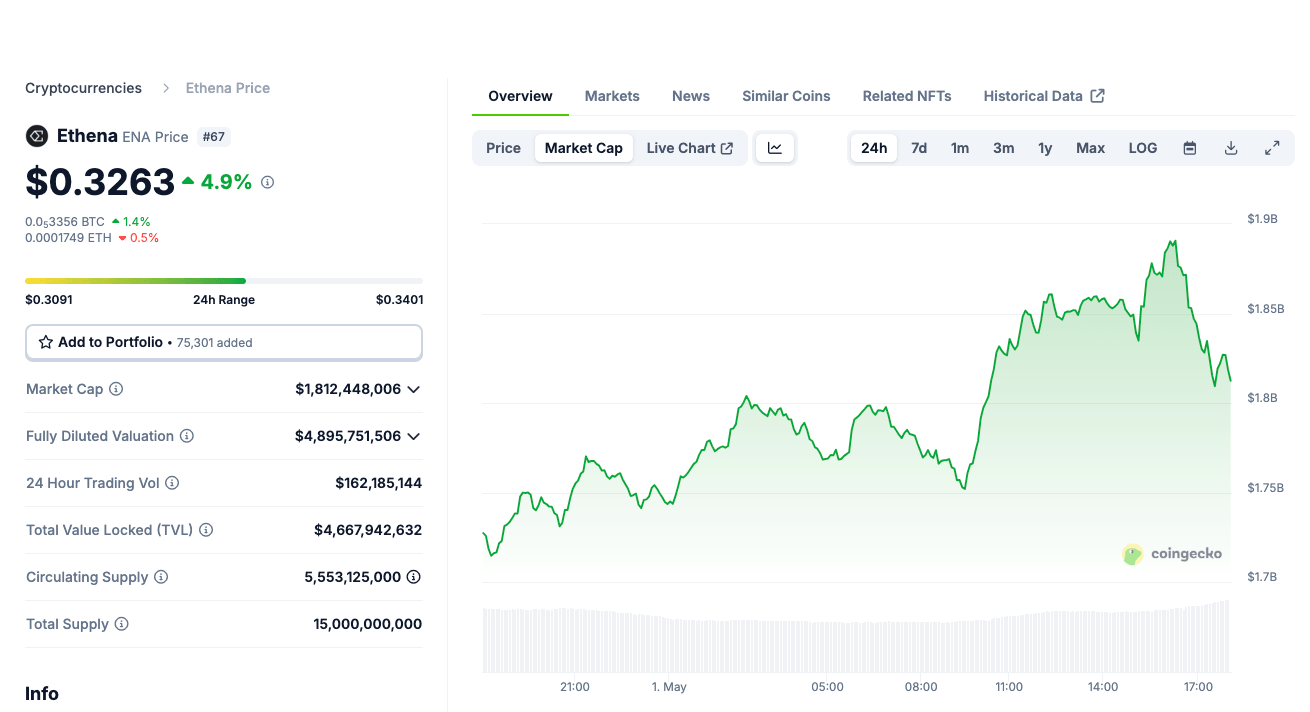Click the info icon beside Circulating Supply
Viewport: 1310px width, 712px height.
coord(159,577)
